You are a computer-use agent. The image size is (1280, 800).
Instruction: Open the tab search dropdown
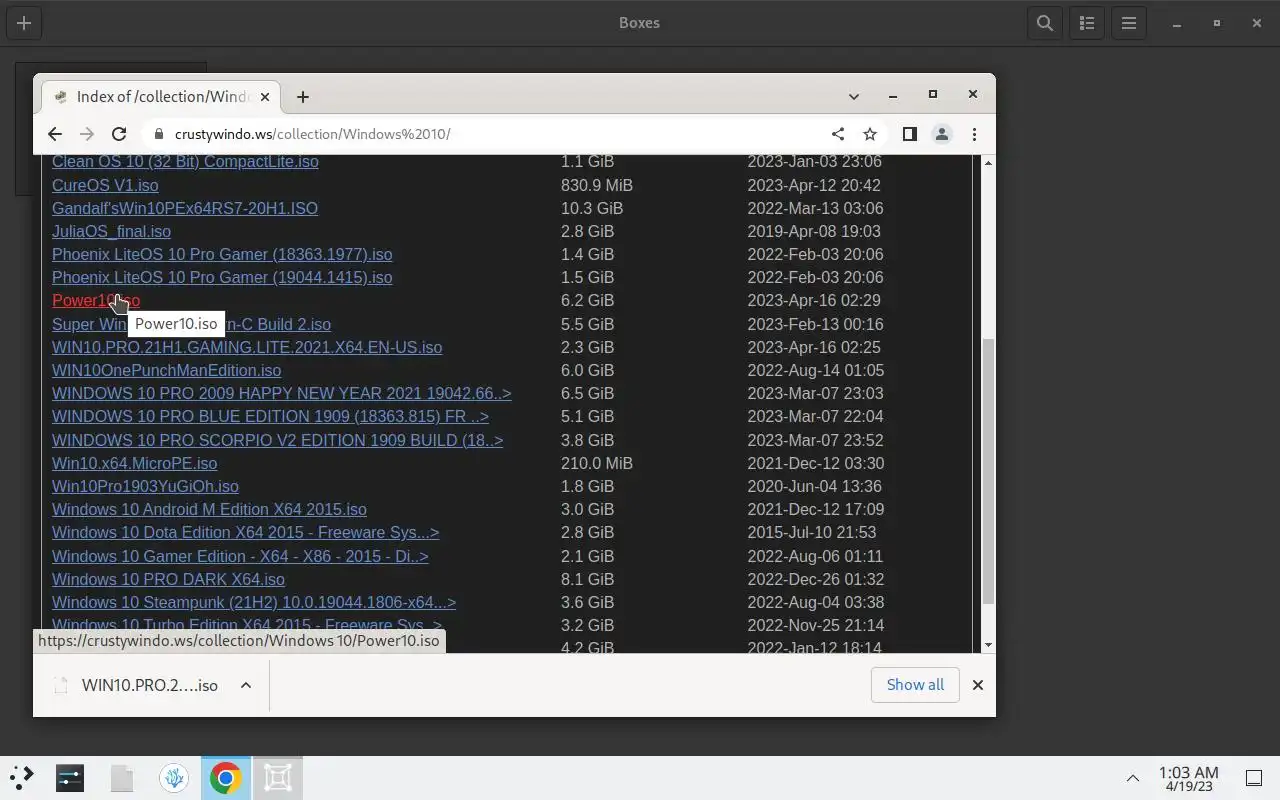point(853,97)
